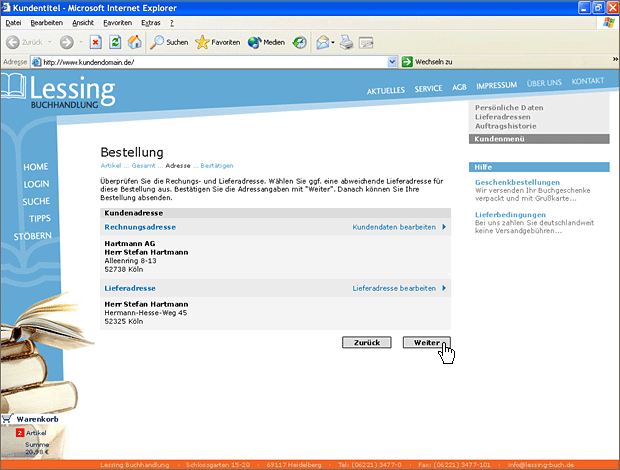Image resolution: width=620 pixels, height=470 pixels.
Task: Open browser History clock icon
Action: (x=300, y=42)
